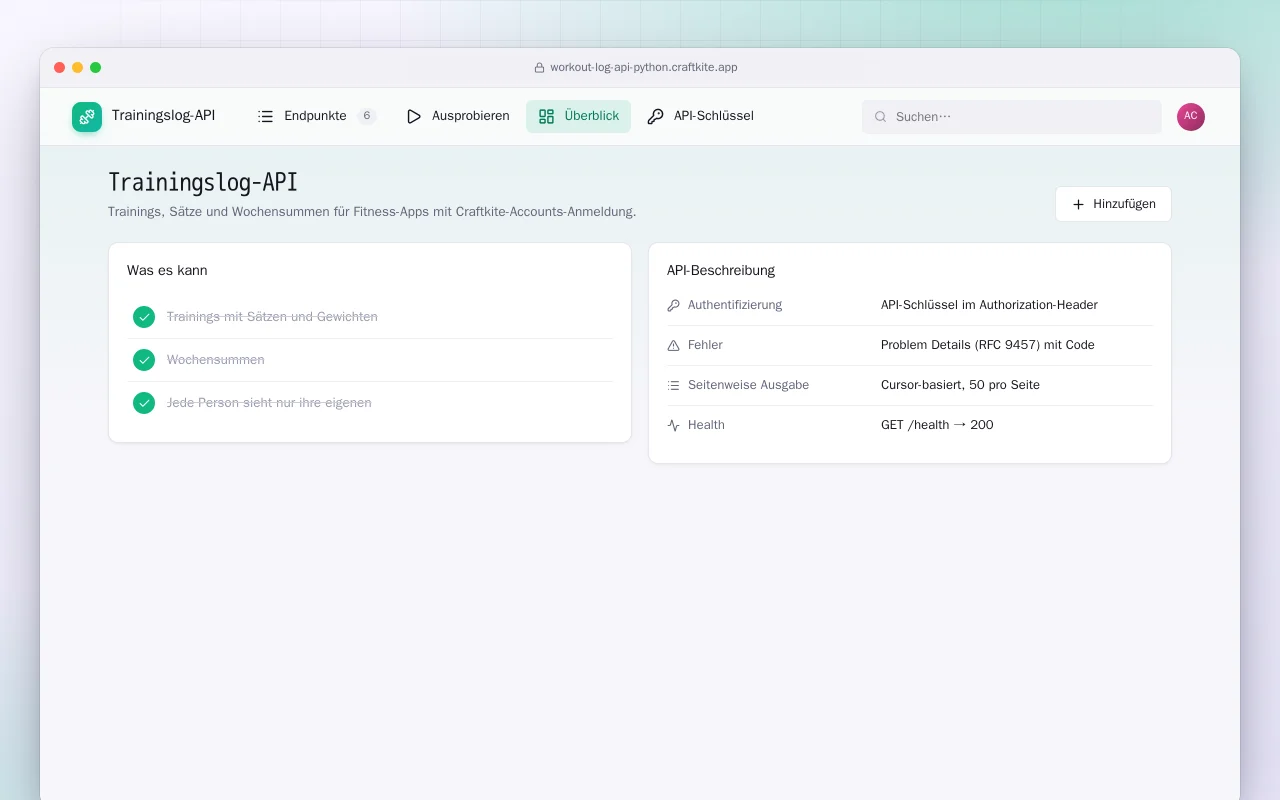Image resolution: width=1280 pixels, height=800 pixels.
Task: Click the green maximize window button
Action: 96,68
